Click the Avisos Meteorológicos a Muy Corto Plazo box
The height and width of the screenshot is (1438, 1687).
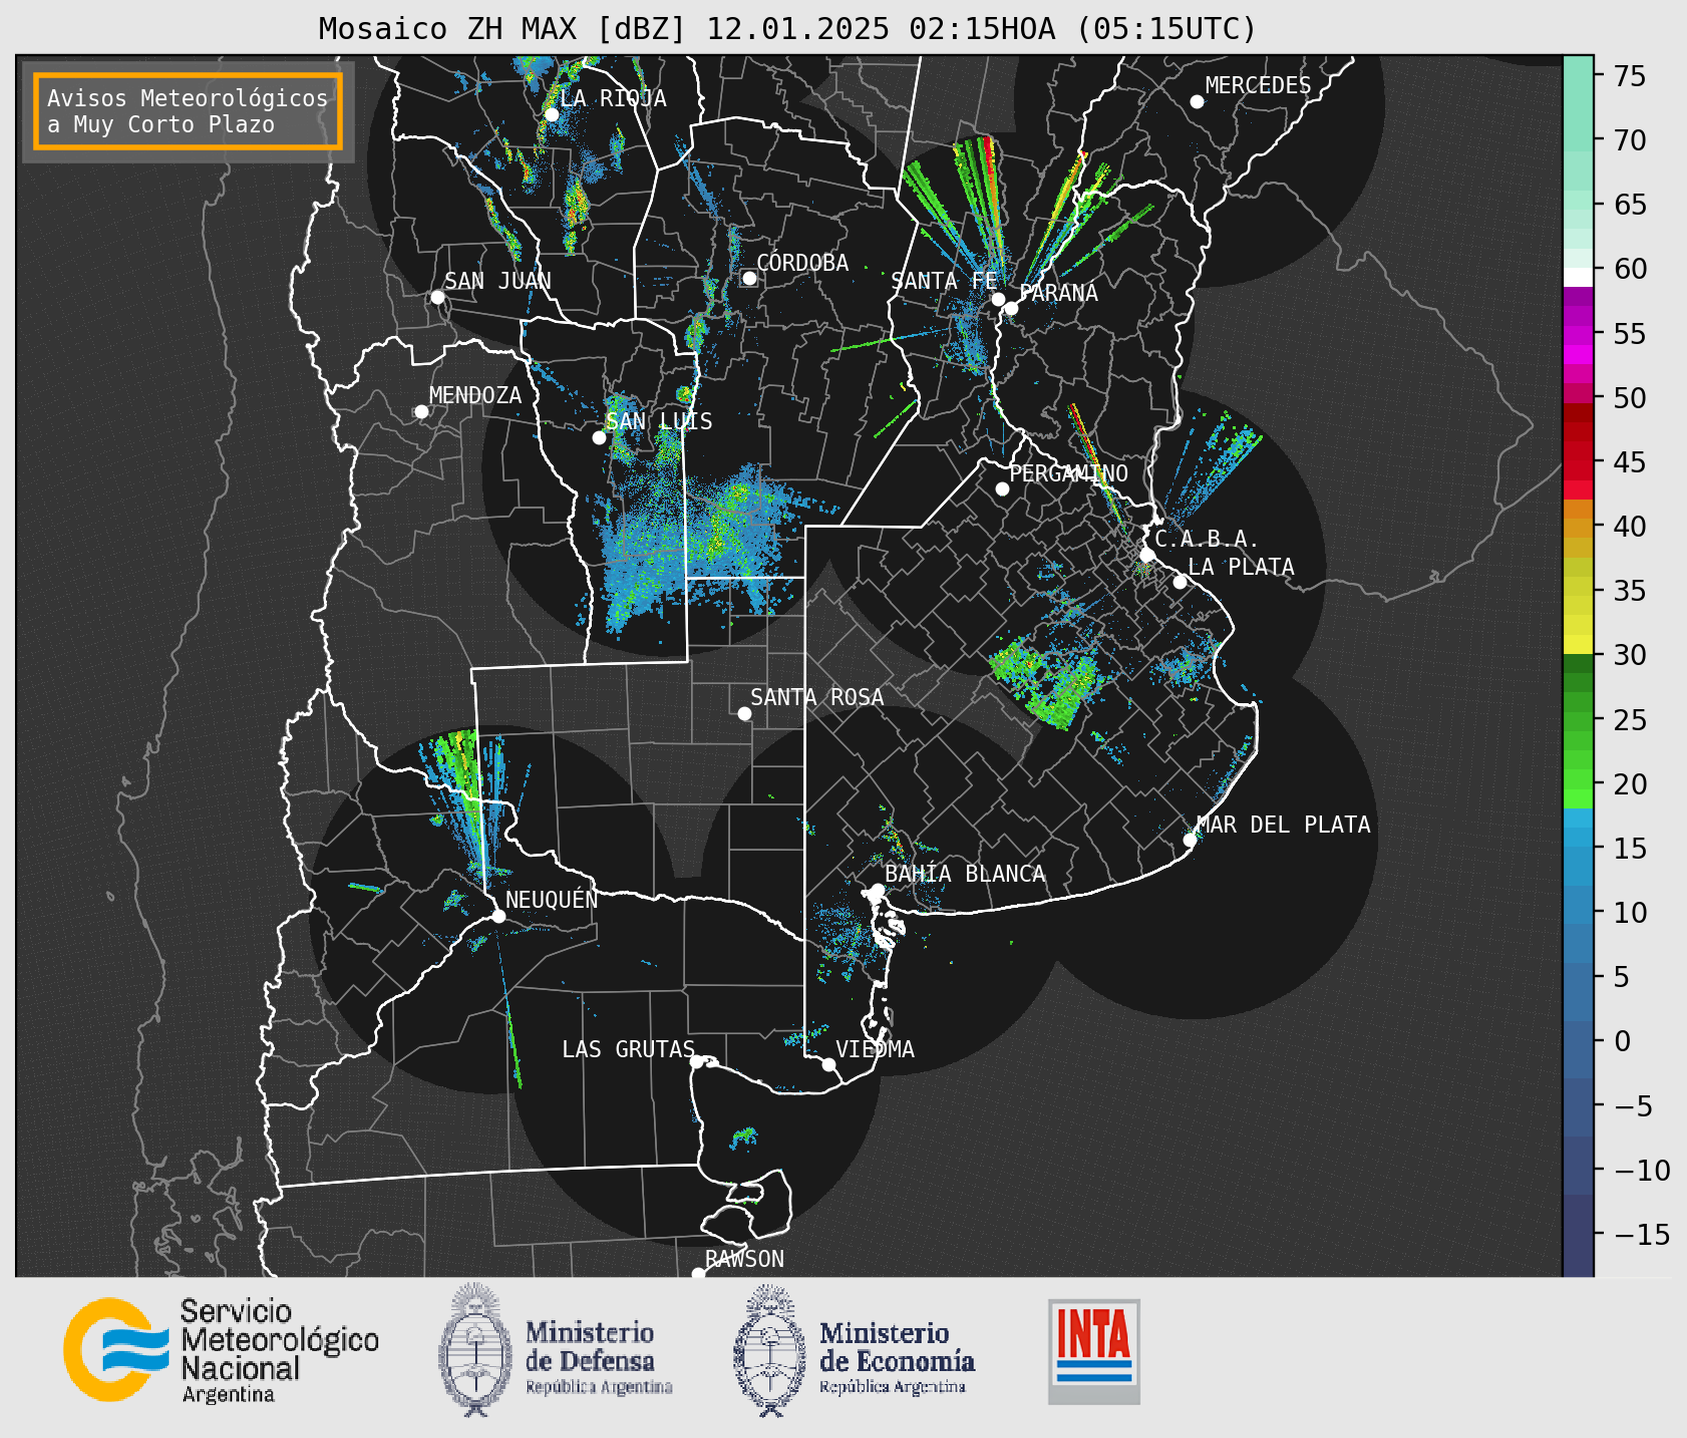tap(188, 111)
